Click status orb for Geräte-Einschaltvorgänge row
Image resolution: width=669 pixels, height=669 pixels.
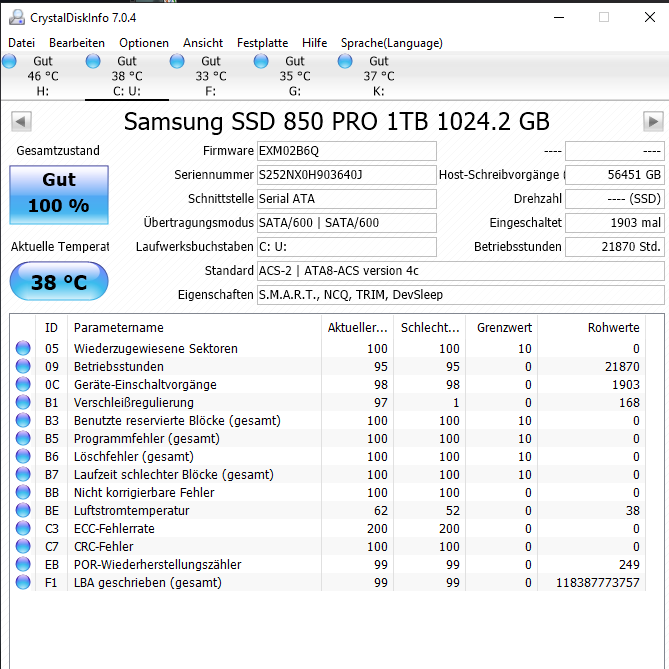coord(23,384)
